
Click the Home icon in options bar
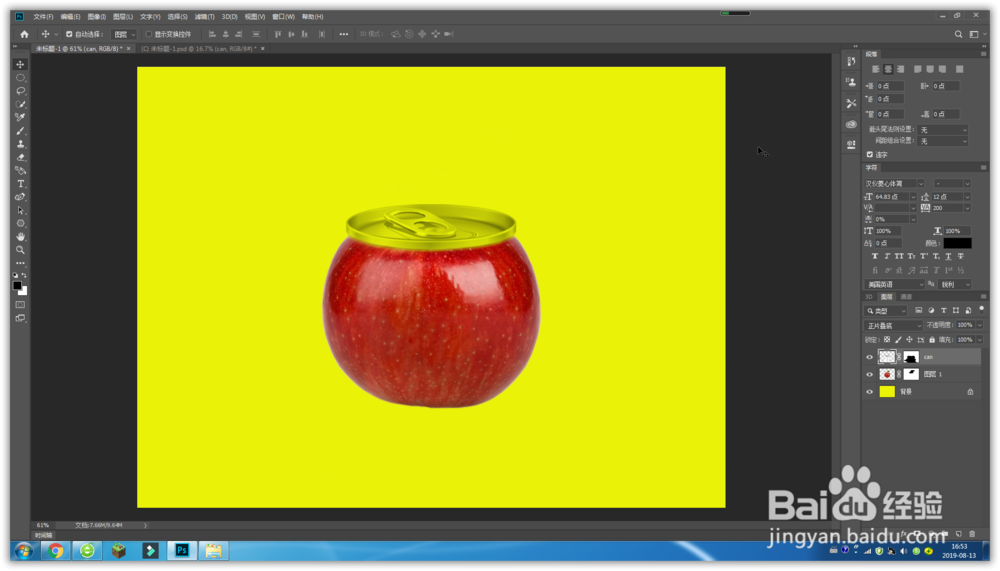pos(24,34)
